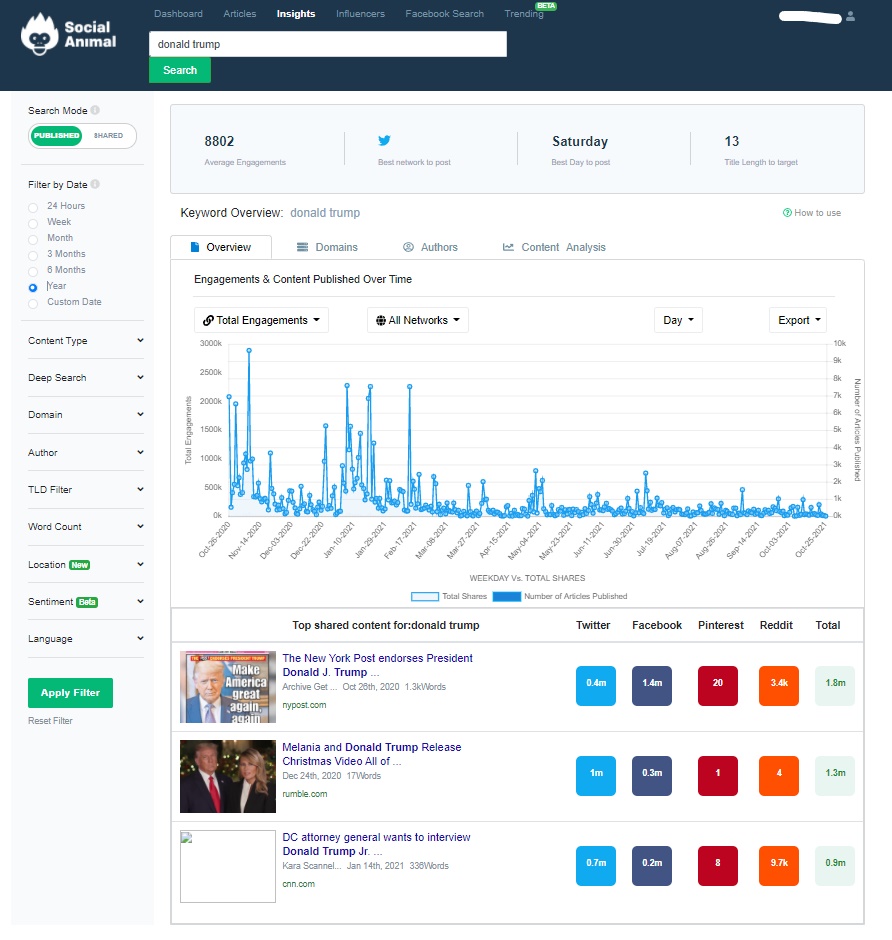Open the New York Post endorses article link
Screen dimensions: 892x940
(377, 665)
